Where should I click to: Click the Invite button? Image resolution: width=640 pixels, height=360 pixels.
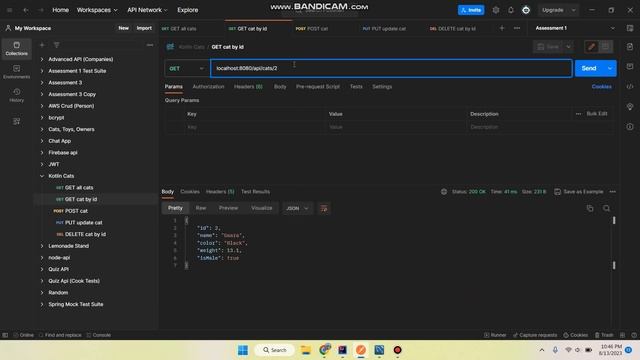(471, 10)
